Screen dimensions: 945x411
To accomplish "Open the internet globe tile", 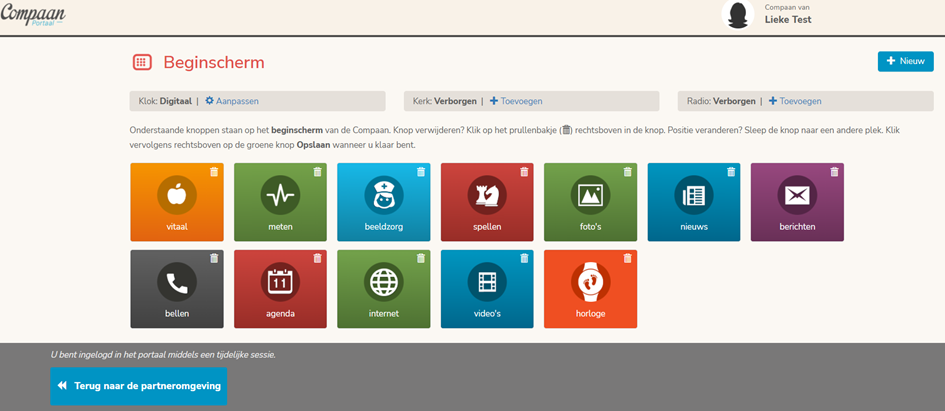I will pyautogui.click(x=383, y=289).
